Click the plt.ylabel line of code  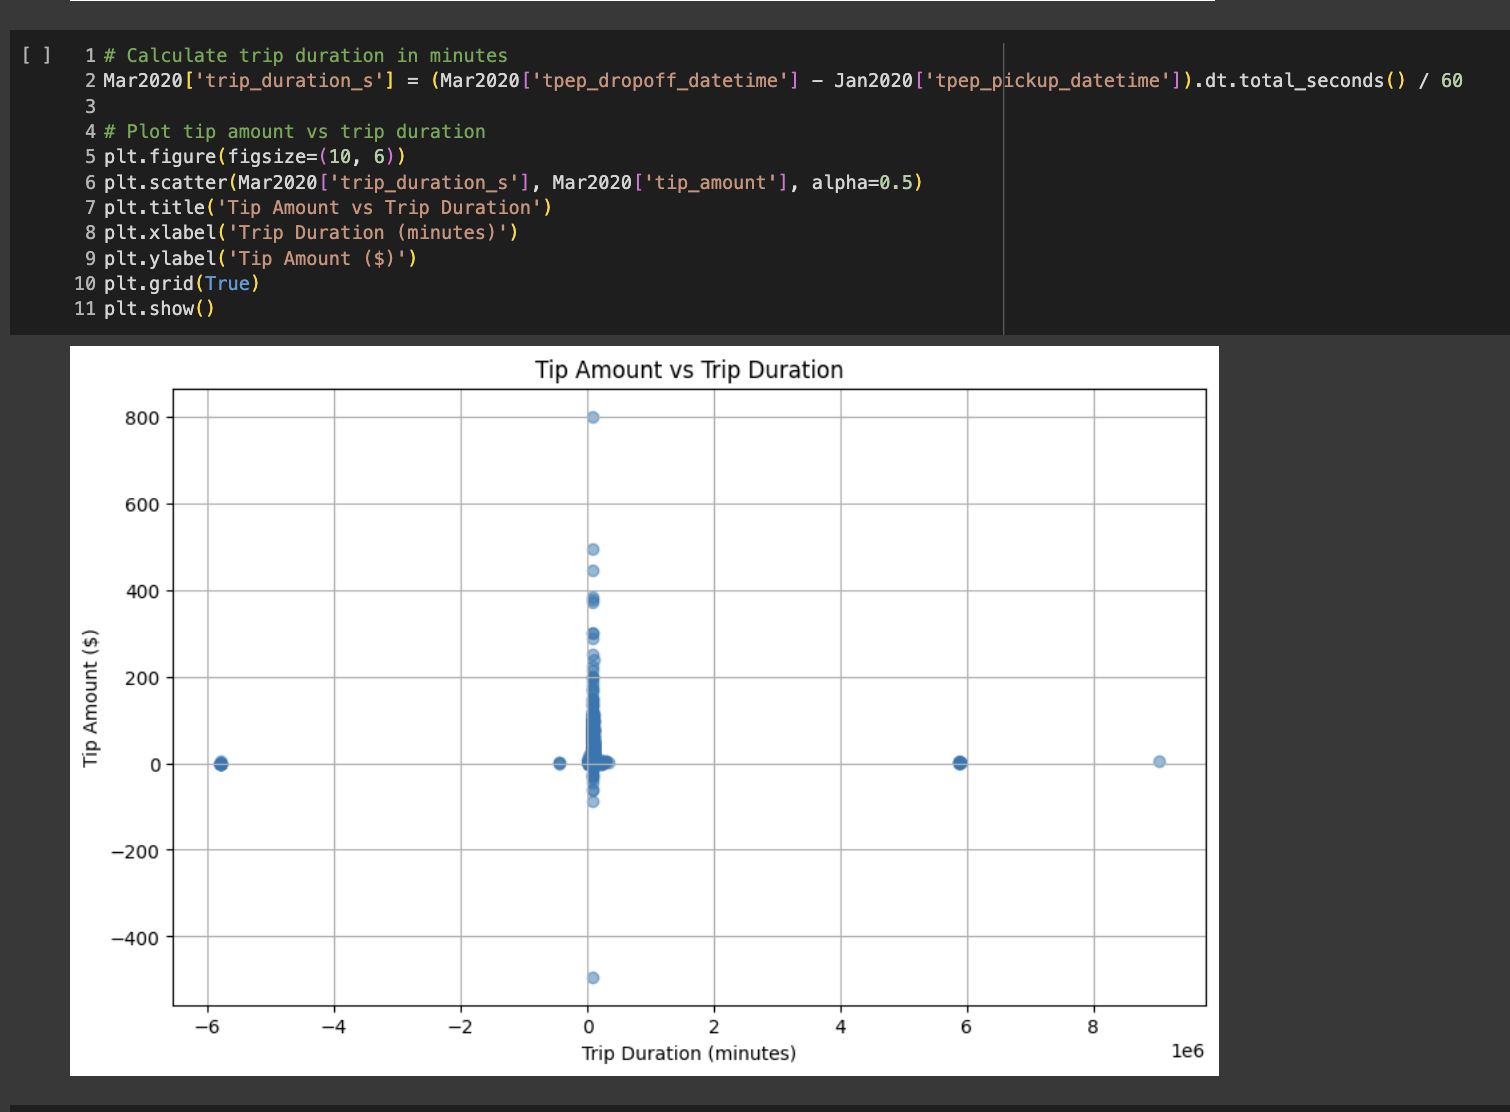[x=260, y=259]
